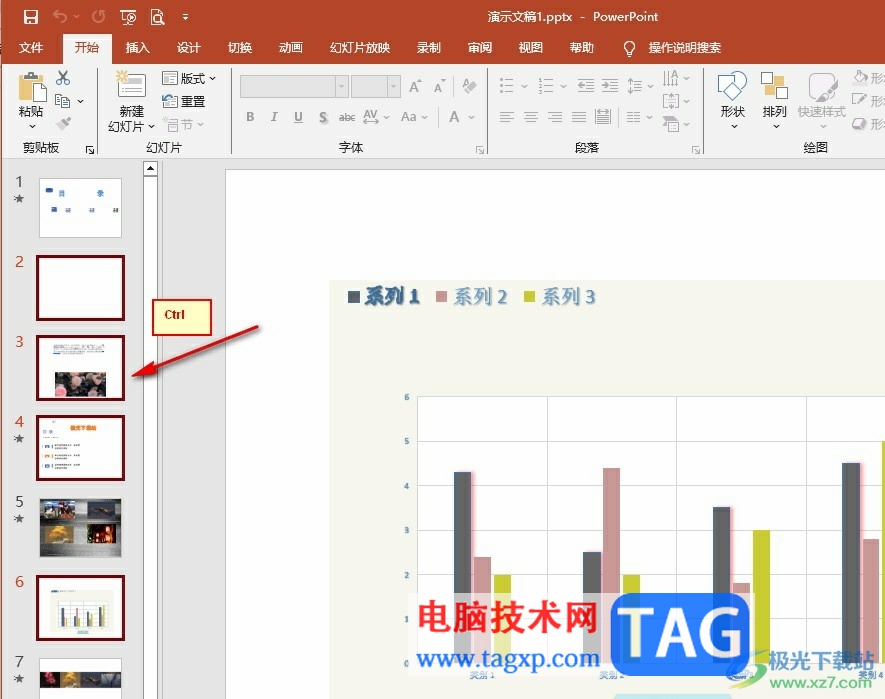Click the line spacing icon
The image size is (885, 699).
[x=635, y=86]
